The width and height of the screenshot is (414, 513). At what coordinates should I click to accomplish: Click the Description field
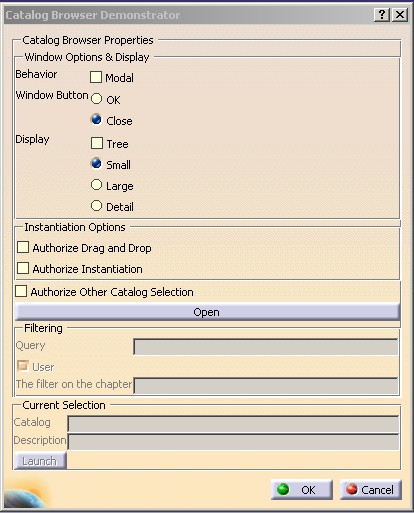coord(233,442)
